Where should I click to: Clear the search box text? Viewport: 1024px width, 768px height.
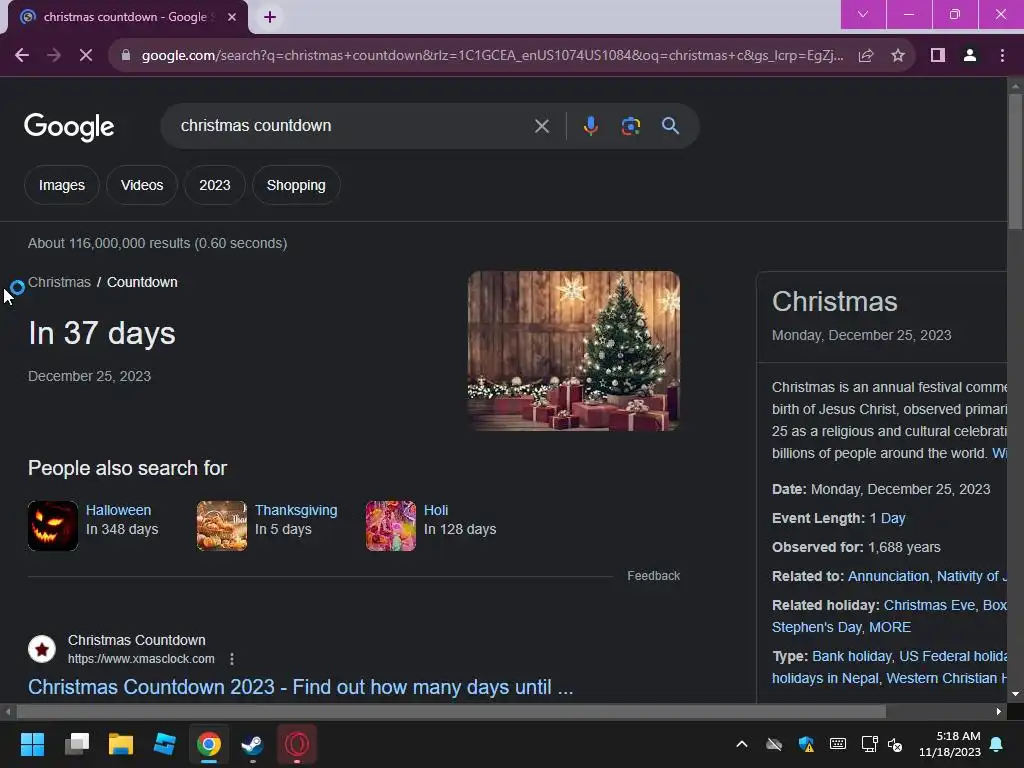click(541, 126)
